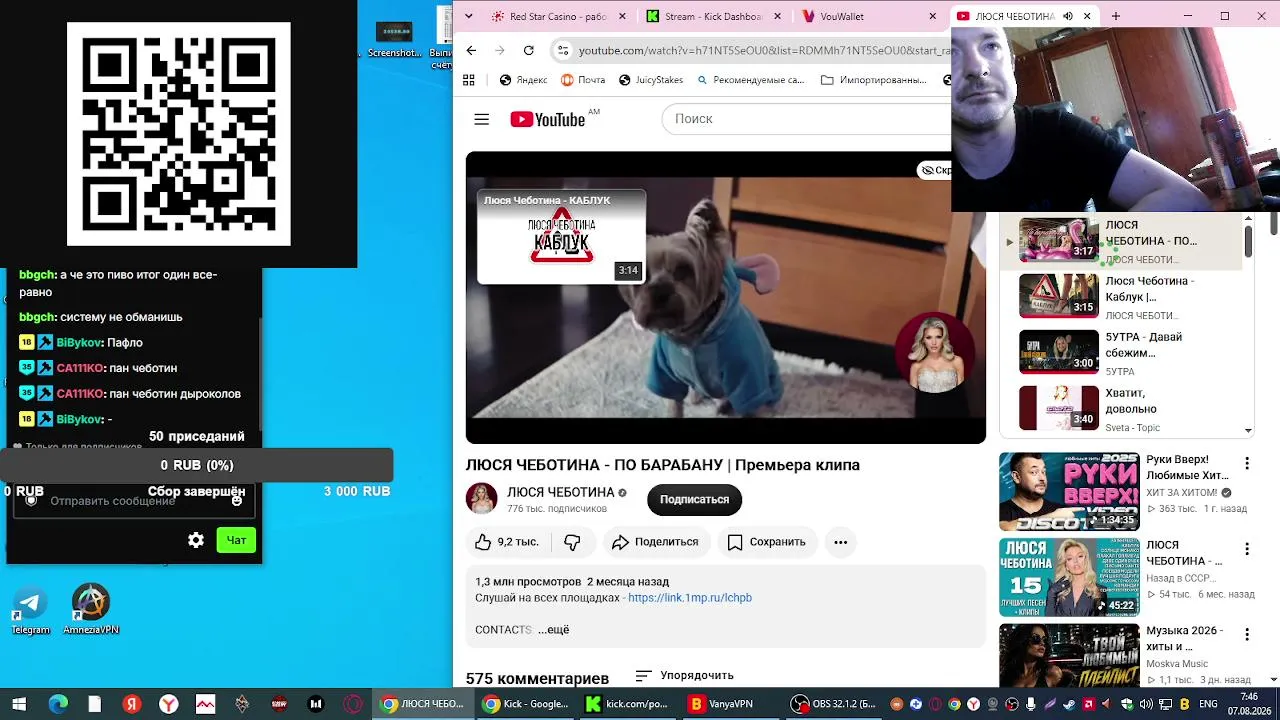
Task: Dislike the video with thumbs-down
Action: [x=572, y=542]
